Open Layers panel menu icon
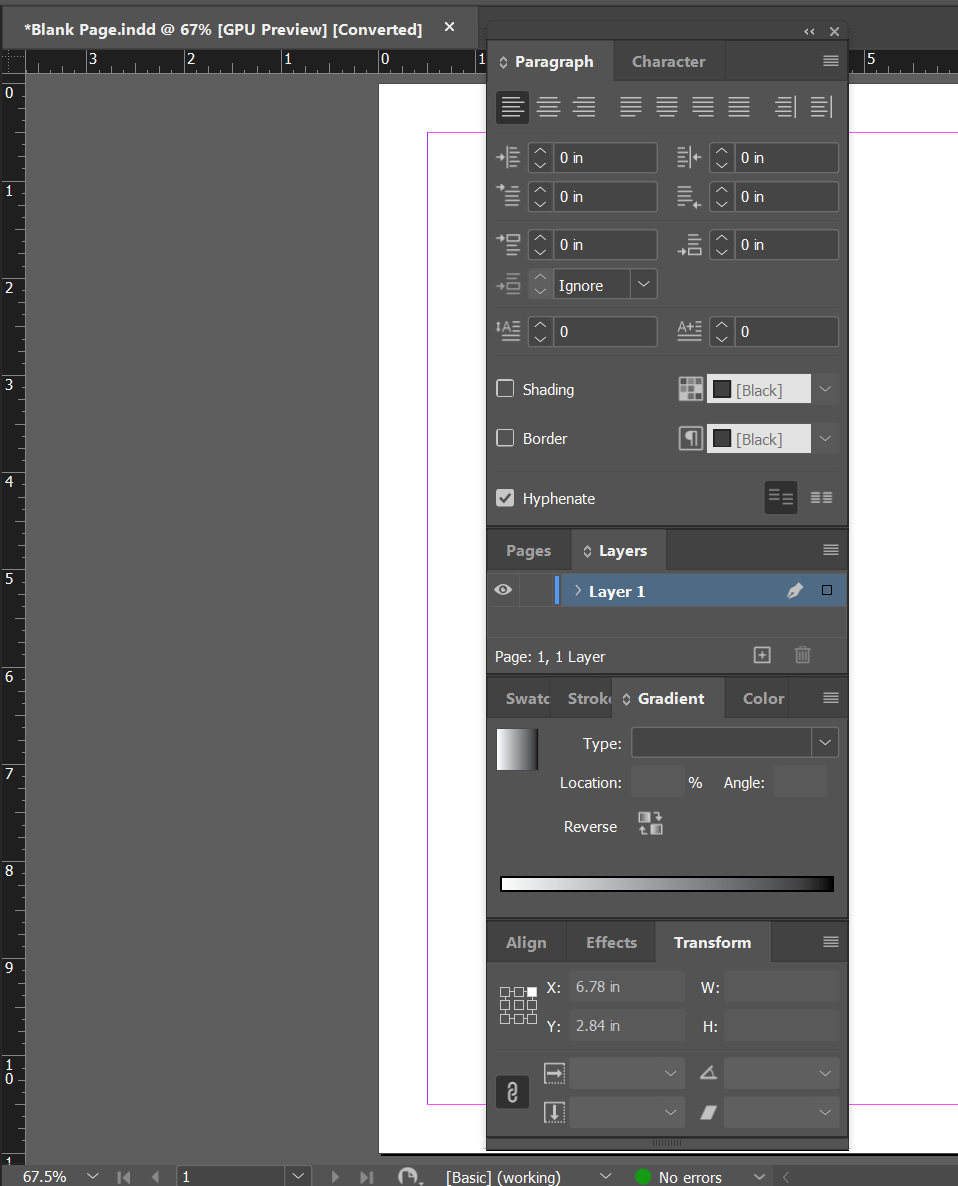 pyautogui.click(x=830, y=550)
